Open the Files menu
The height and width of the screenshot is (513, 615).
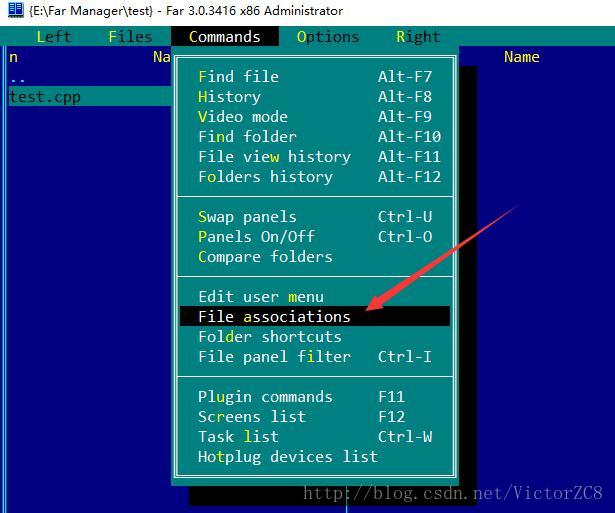click(x=130, y=36)
